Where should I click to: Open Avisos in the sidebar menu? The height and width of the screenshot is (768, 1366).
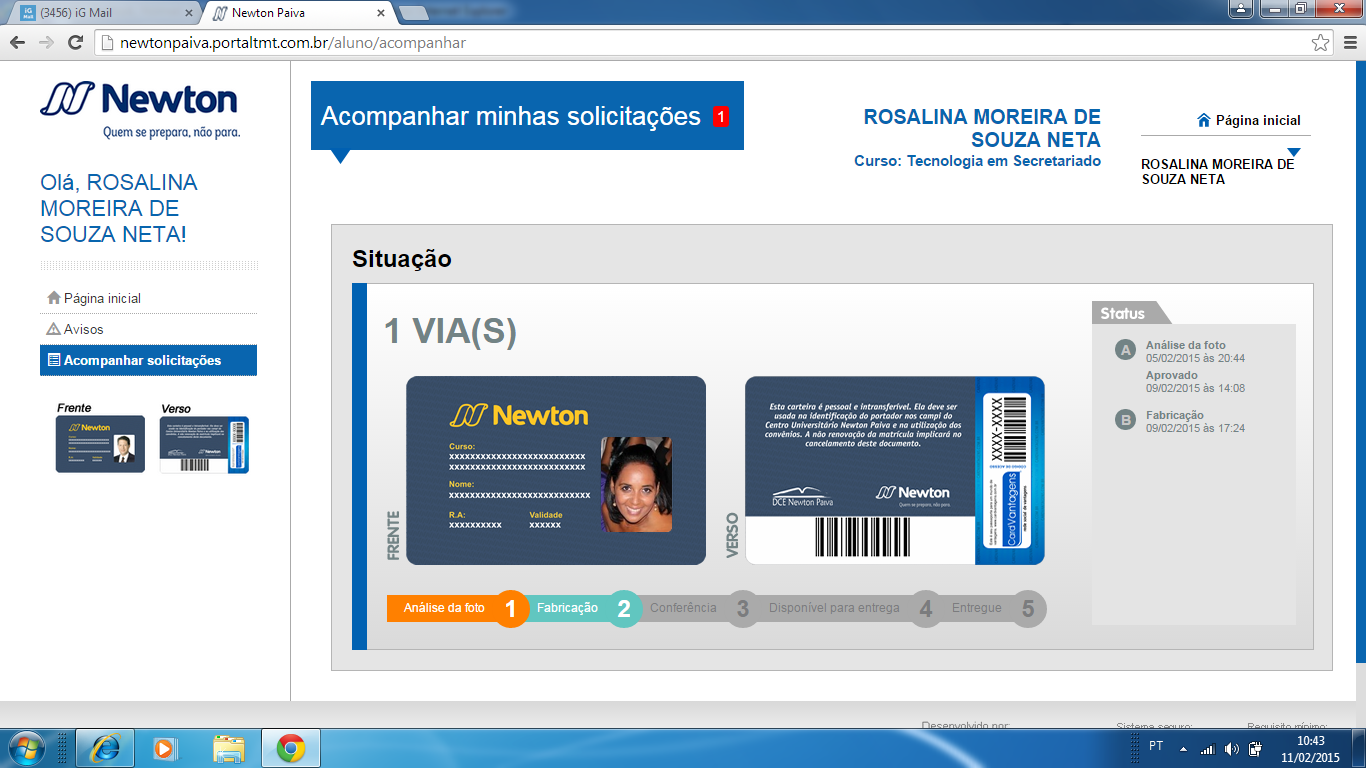(x=148, y=329)
